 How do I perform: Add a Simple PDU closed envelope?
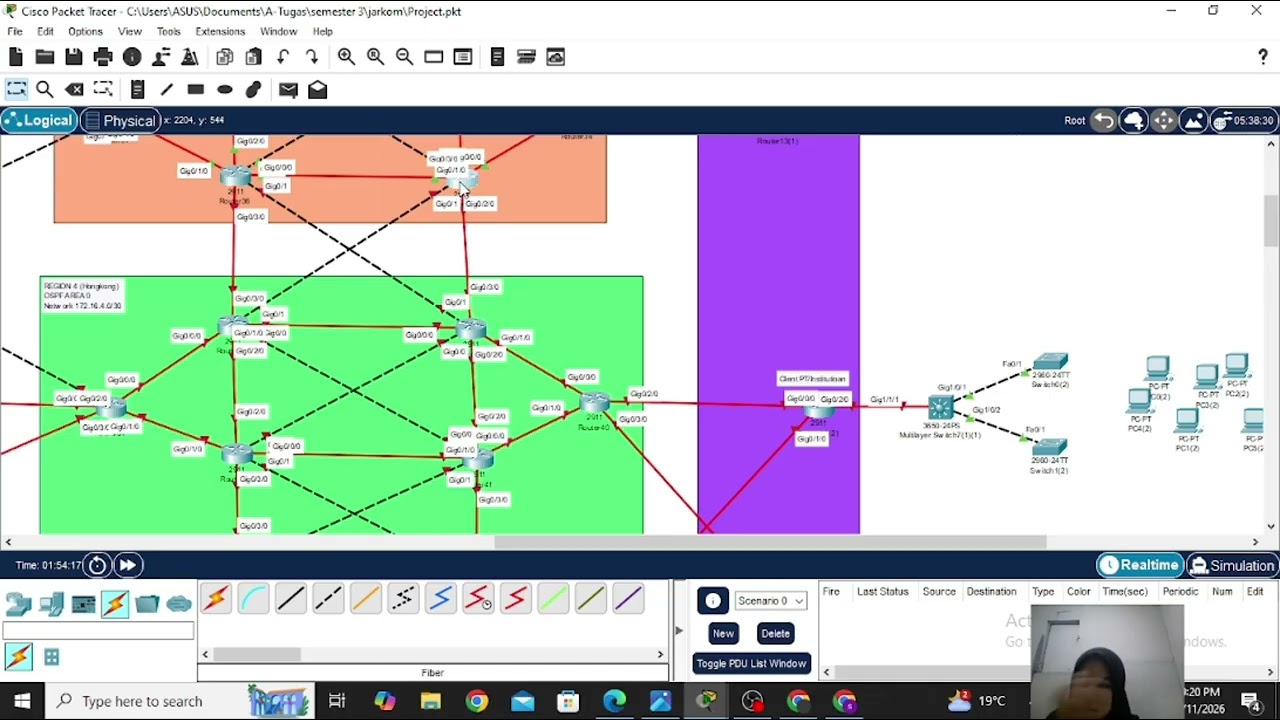click(x=288, y=90)
